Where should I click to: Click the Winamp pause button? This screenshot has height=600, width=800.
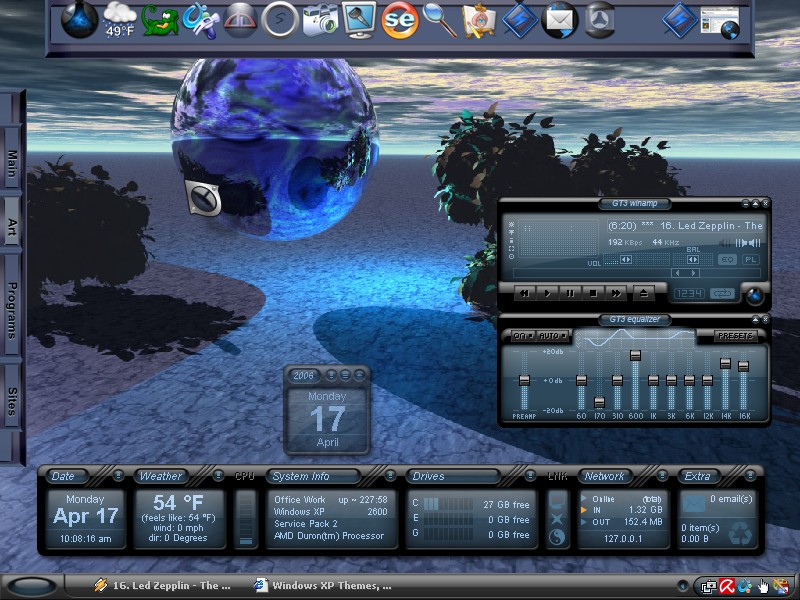[570, 293]
